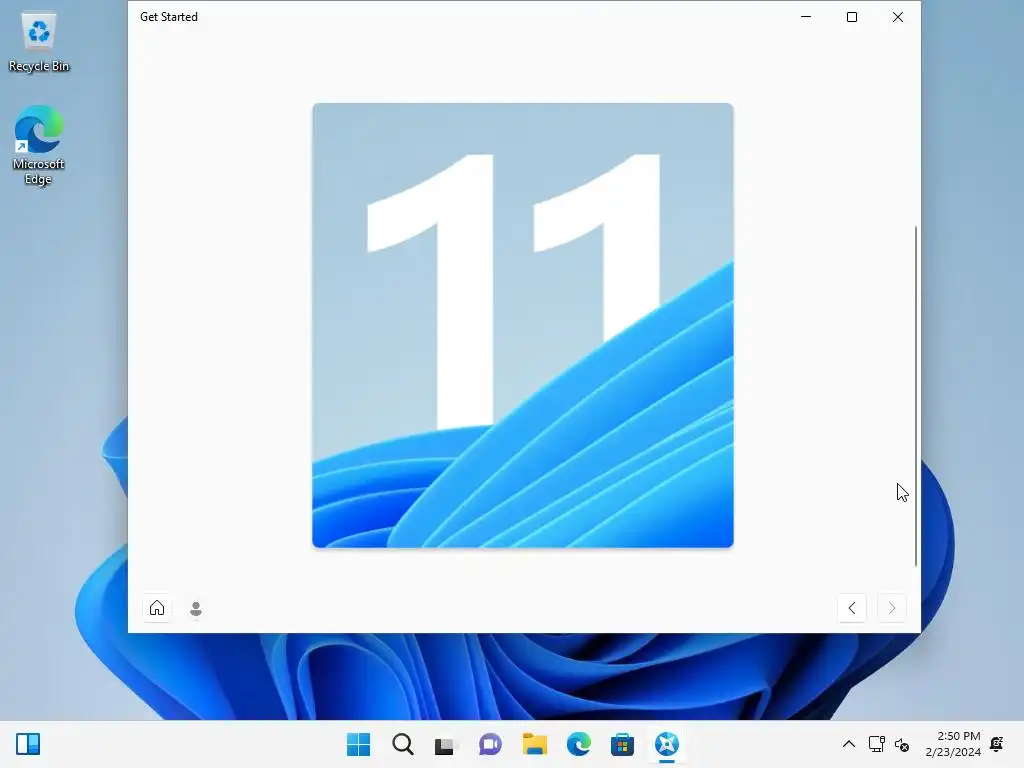The height and width of the screenshot is (768, 1024).
Task: Open Microsoft Store from the taskbar
Action: point(622,744)
